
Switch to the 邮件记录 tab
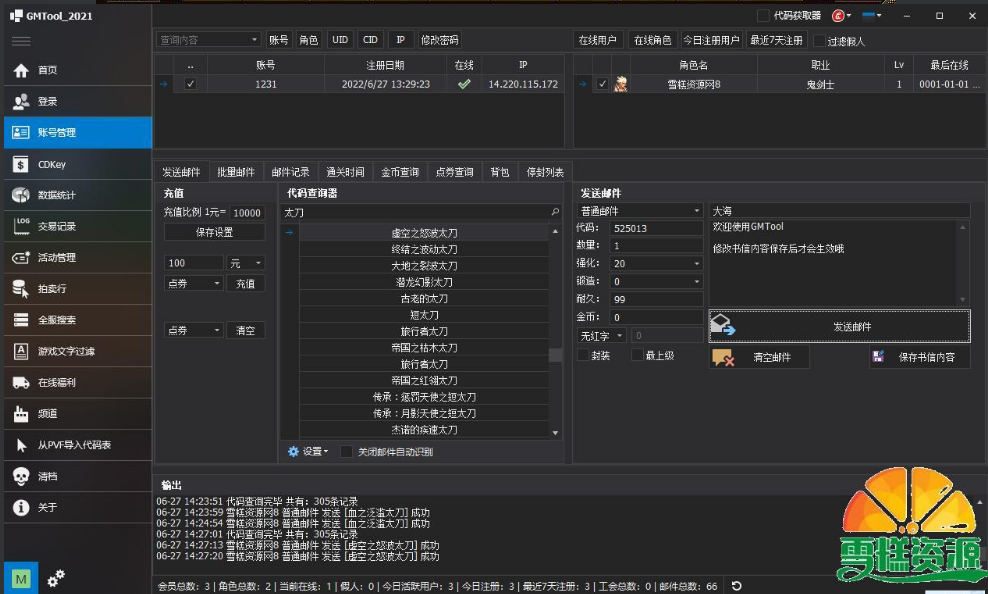[x=291, y=172]
